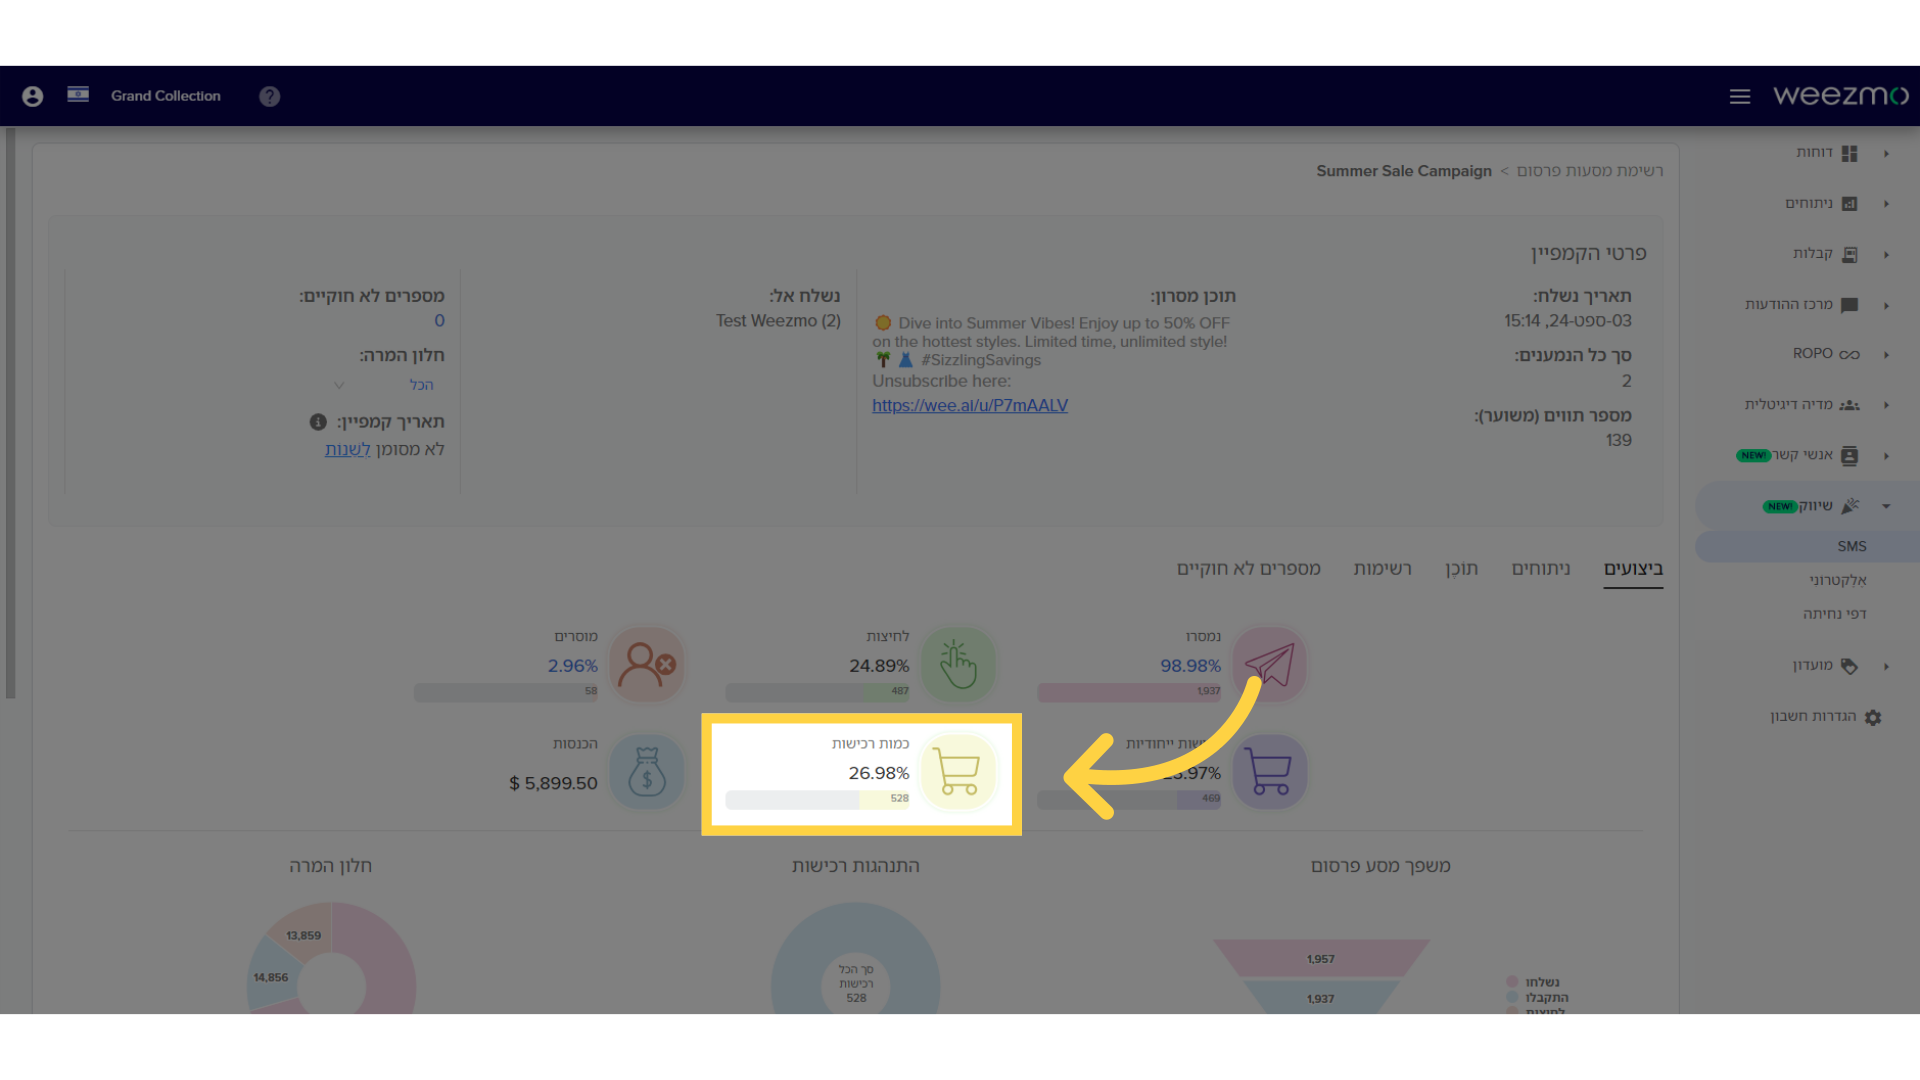This screenshot has width=1920, height=1080.
Task: Click the מרכז ההודעות message icon
Action: coord(1849,305)
